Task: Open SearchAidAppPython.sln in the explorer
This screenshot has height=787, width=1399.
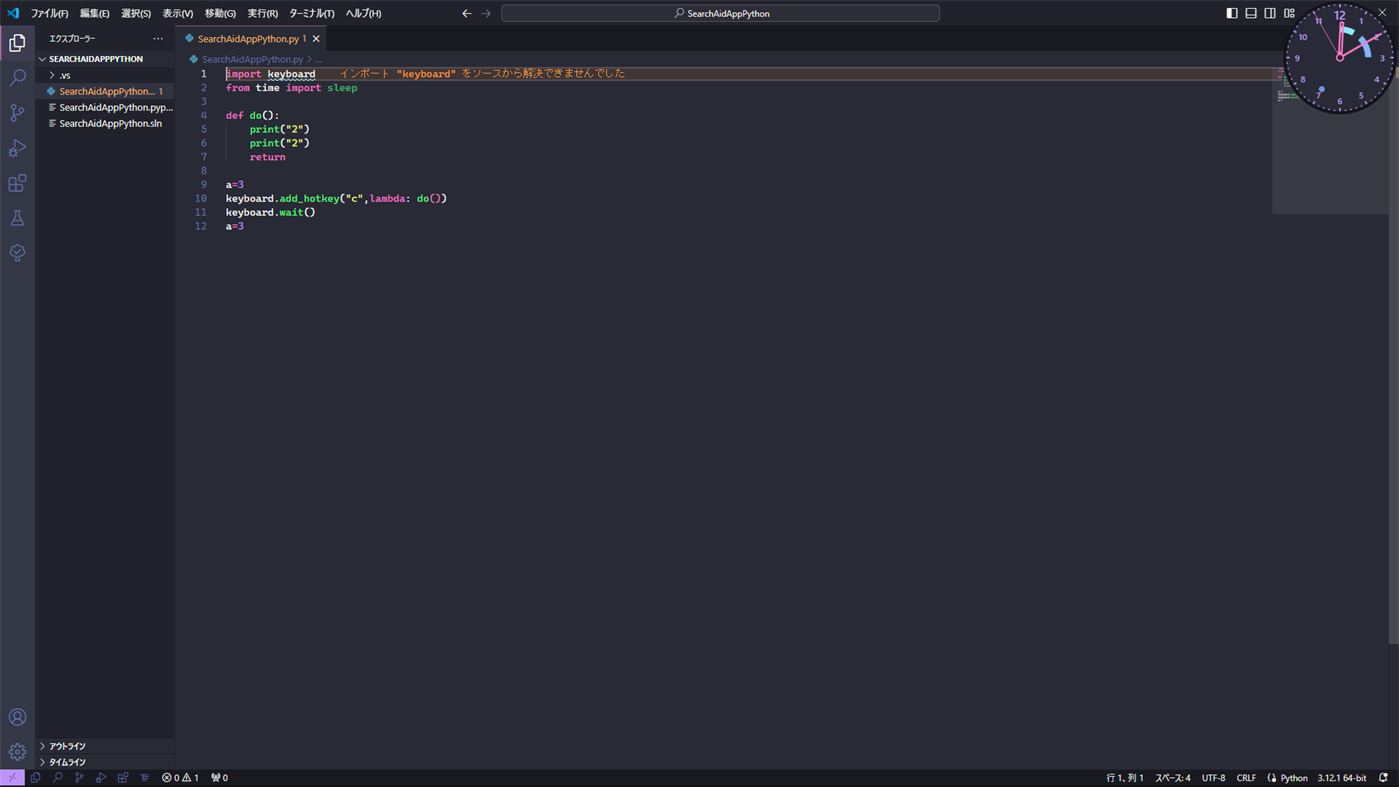Action: pos(105,123)
